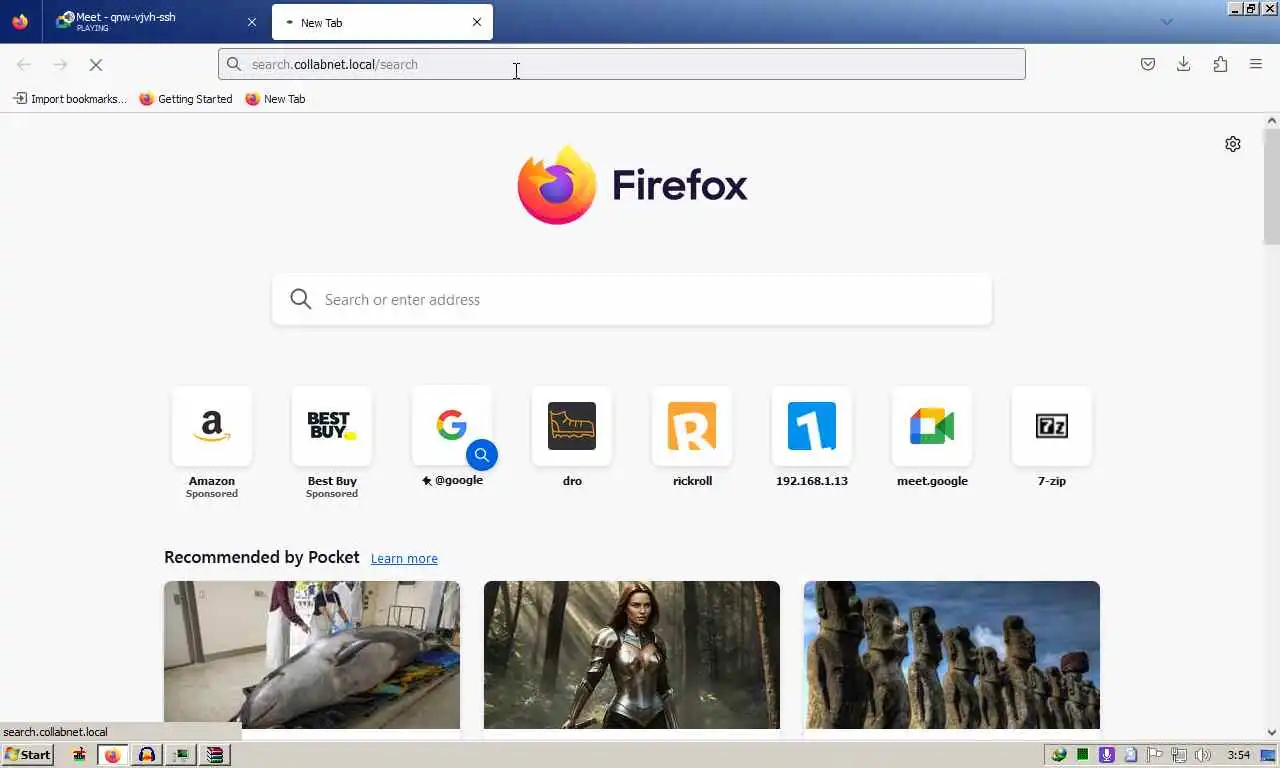Click the Firefox taskbar button
The image size is (1280, 768).
point(112,755)
